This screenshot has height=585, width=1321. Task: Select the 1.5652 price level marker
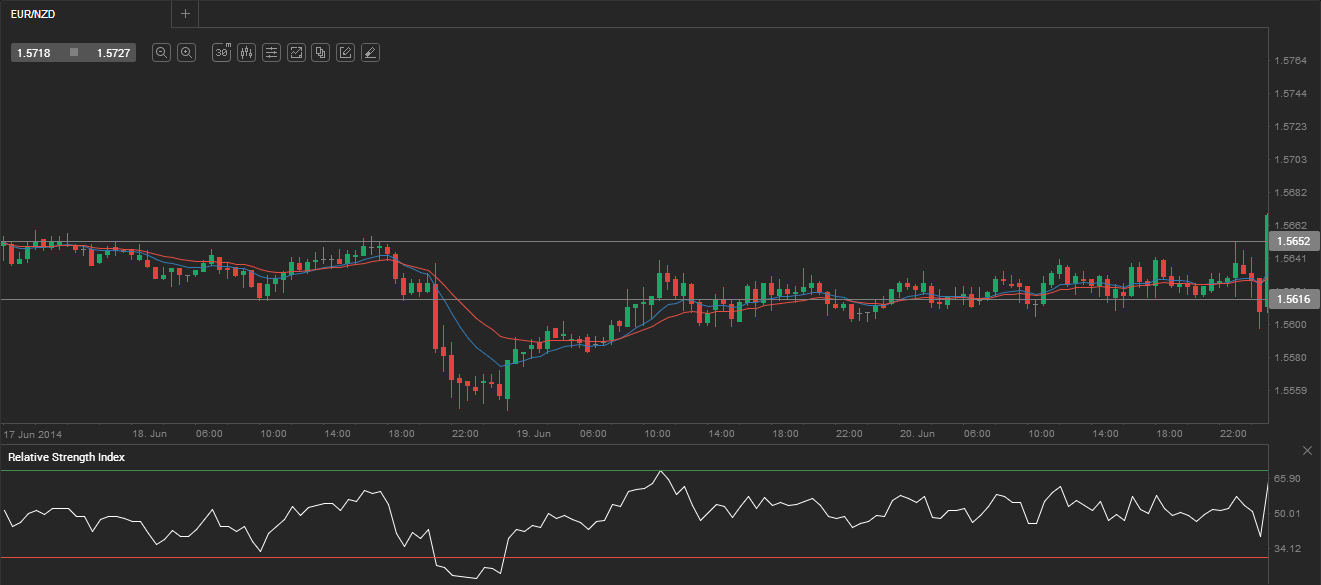pyautogui.click(x=1293, y=241)
